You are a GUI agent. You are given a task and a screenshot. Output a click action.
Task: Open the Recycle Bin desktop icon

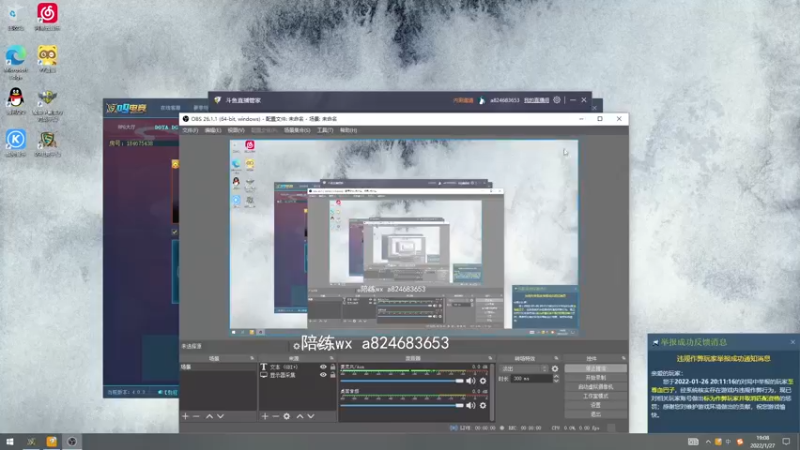tap(15, 17)
